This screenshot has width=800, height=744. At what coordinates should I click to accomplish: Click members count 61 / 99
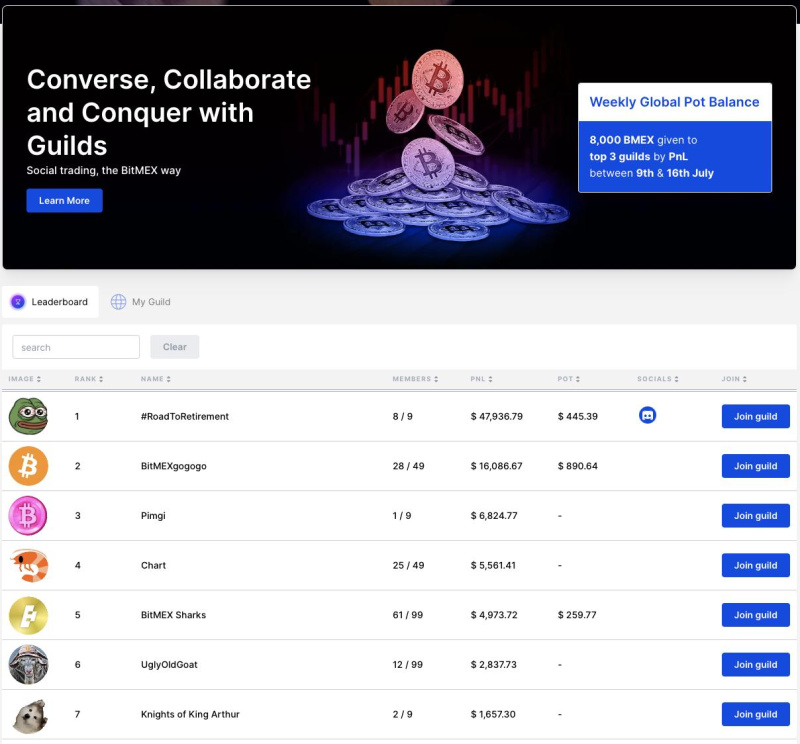click(x=408, y=615)
